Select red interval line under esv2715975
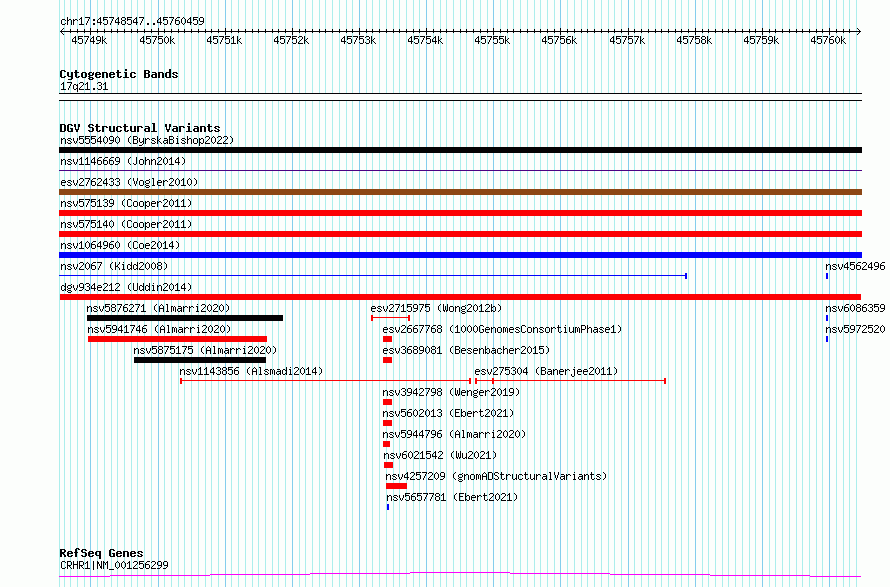 coord(391,318)
